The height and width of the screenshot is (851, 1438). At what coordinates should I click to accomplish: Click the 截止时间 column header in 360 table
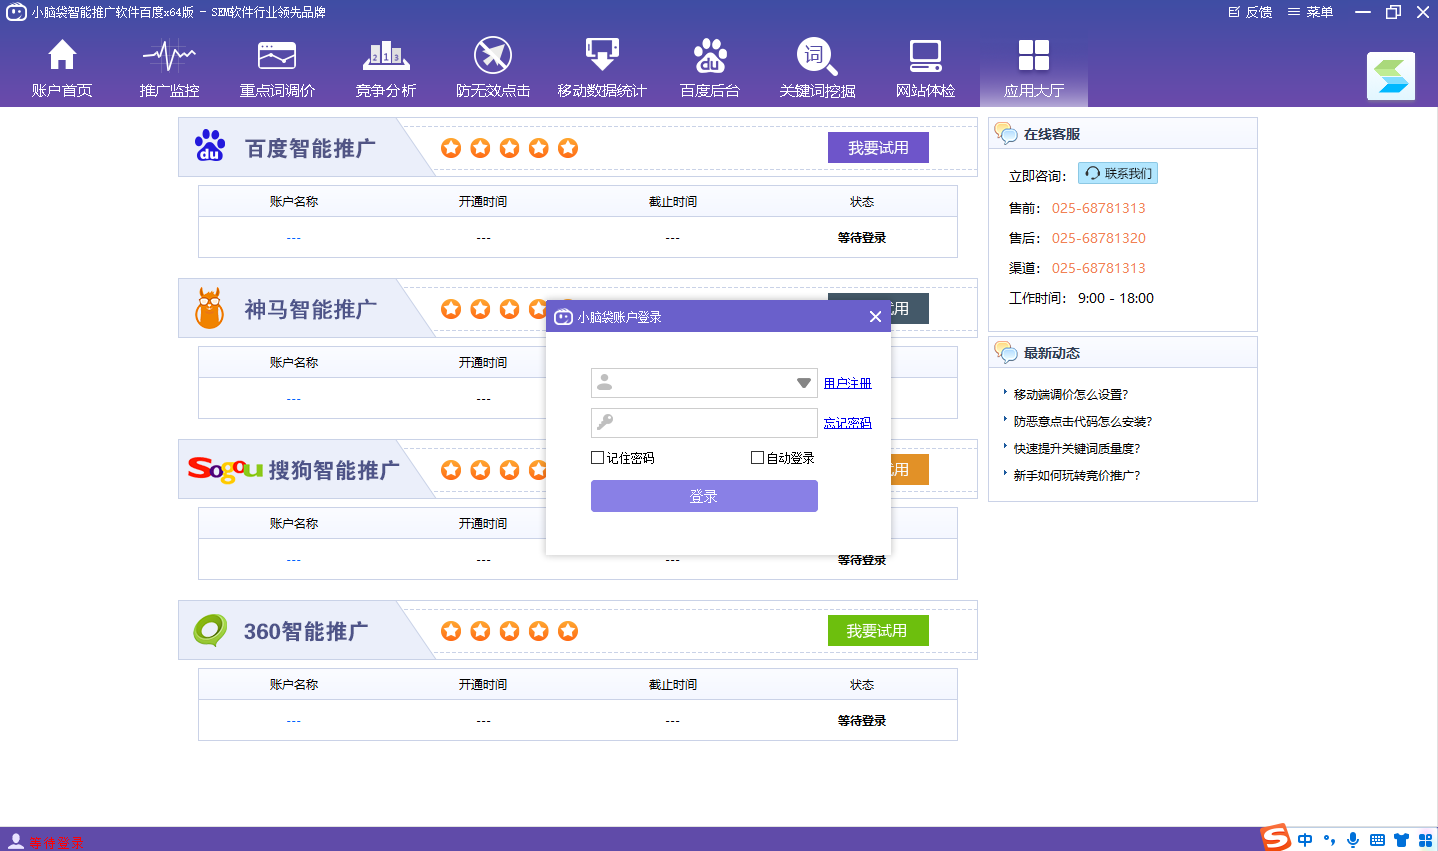673,685
